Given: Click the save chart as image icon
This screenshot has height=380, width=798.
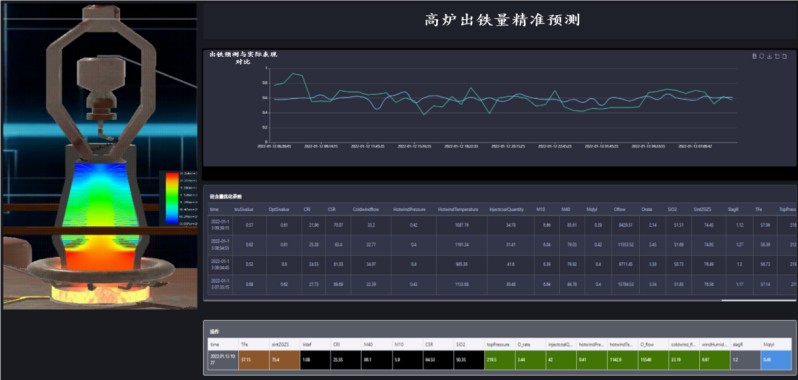Looking at the screenshot, I should (770, 56).
